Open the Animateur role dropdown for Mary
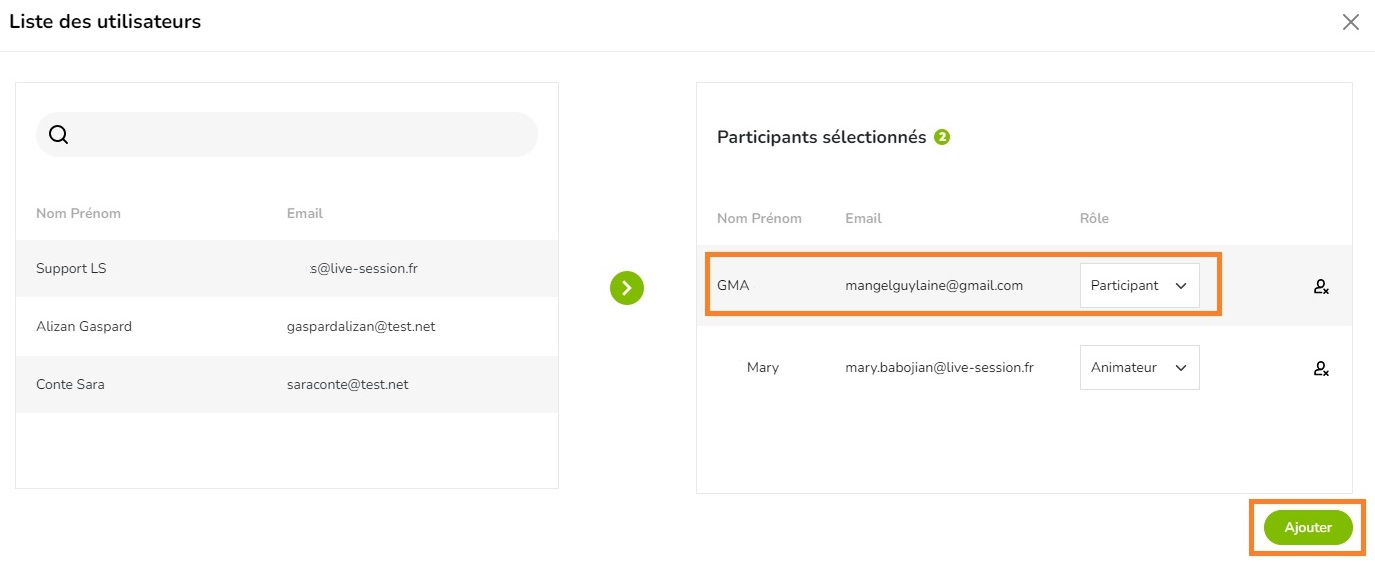The height and width of the screenshot is (561, 1375). point(1139,368)
